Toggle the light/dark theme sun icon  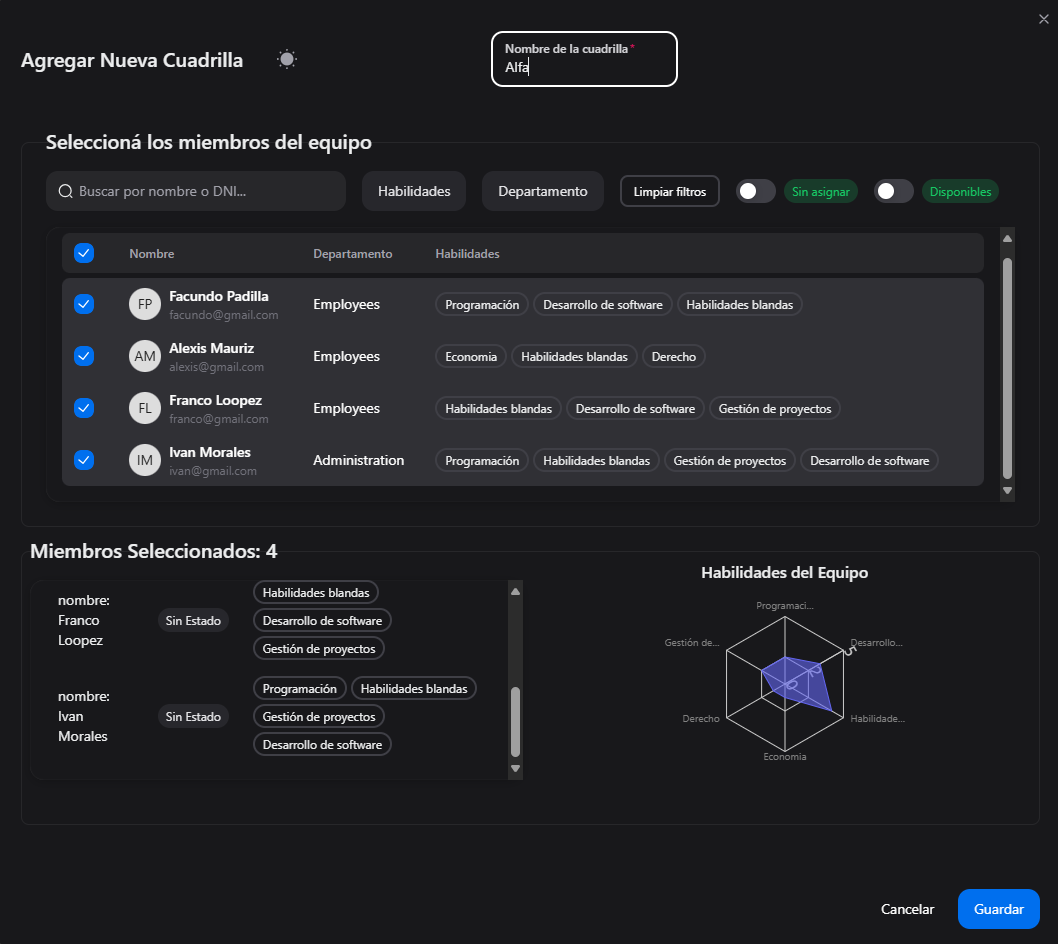click(x=287, y=60)
